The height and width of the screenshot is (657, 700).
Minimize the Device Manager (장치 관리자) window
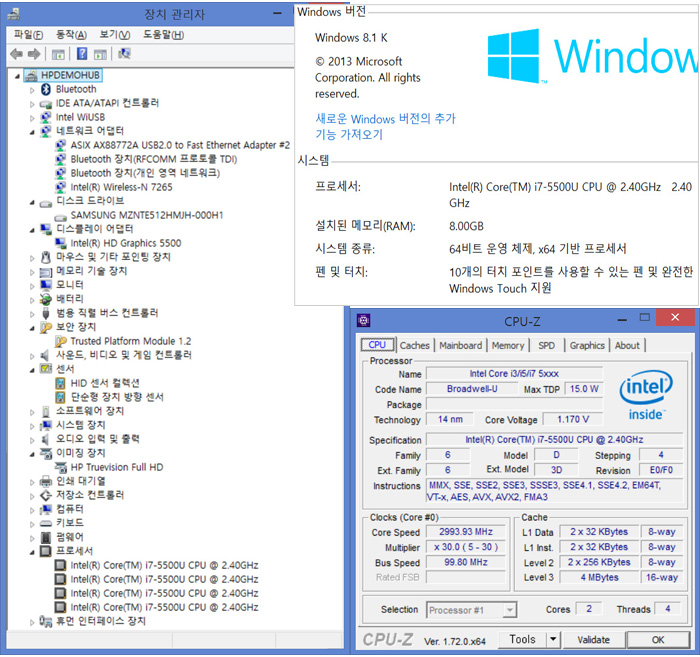[277, 14]
